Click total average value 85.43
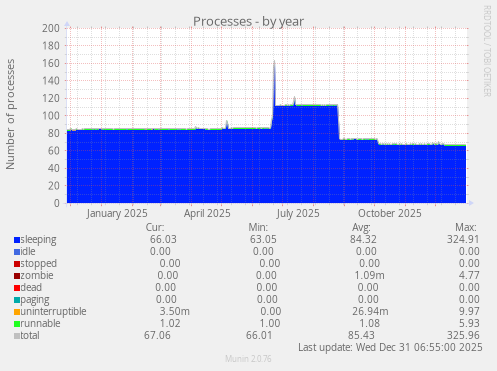This screenshot has width=497, height=371. (x=361, y=335)
